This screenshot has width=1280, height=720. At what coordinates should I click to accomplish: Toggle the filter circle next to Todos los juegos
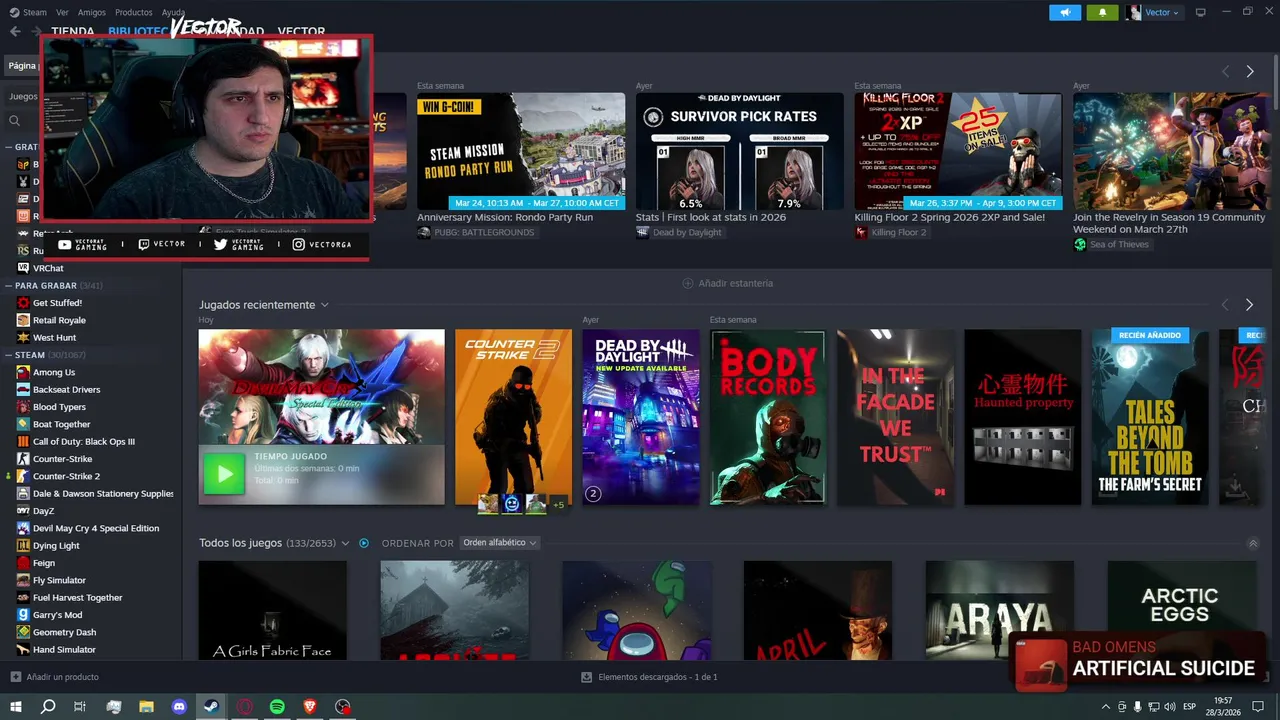click(364, 543)
